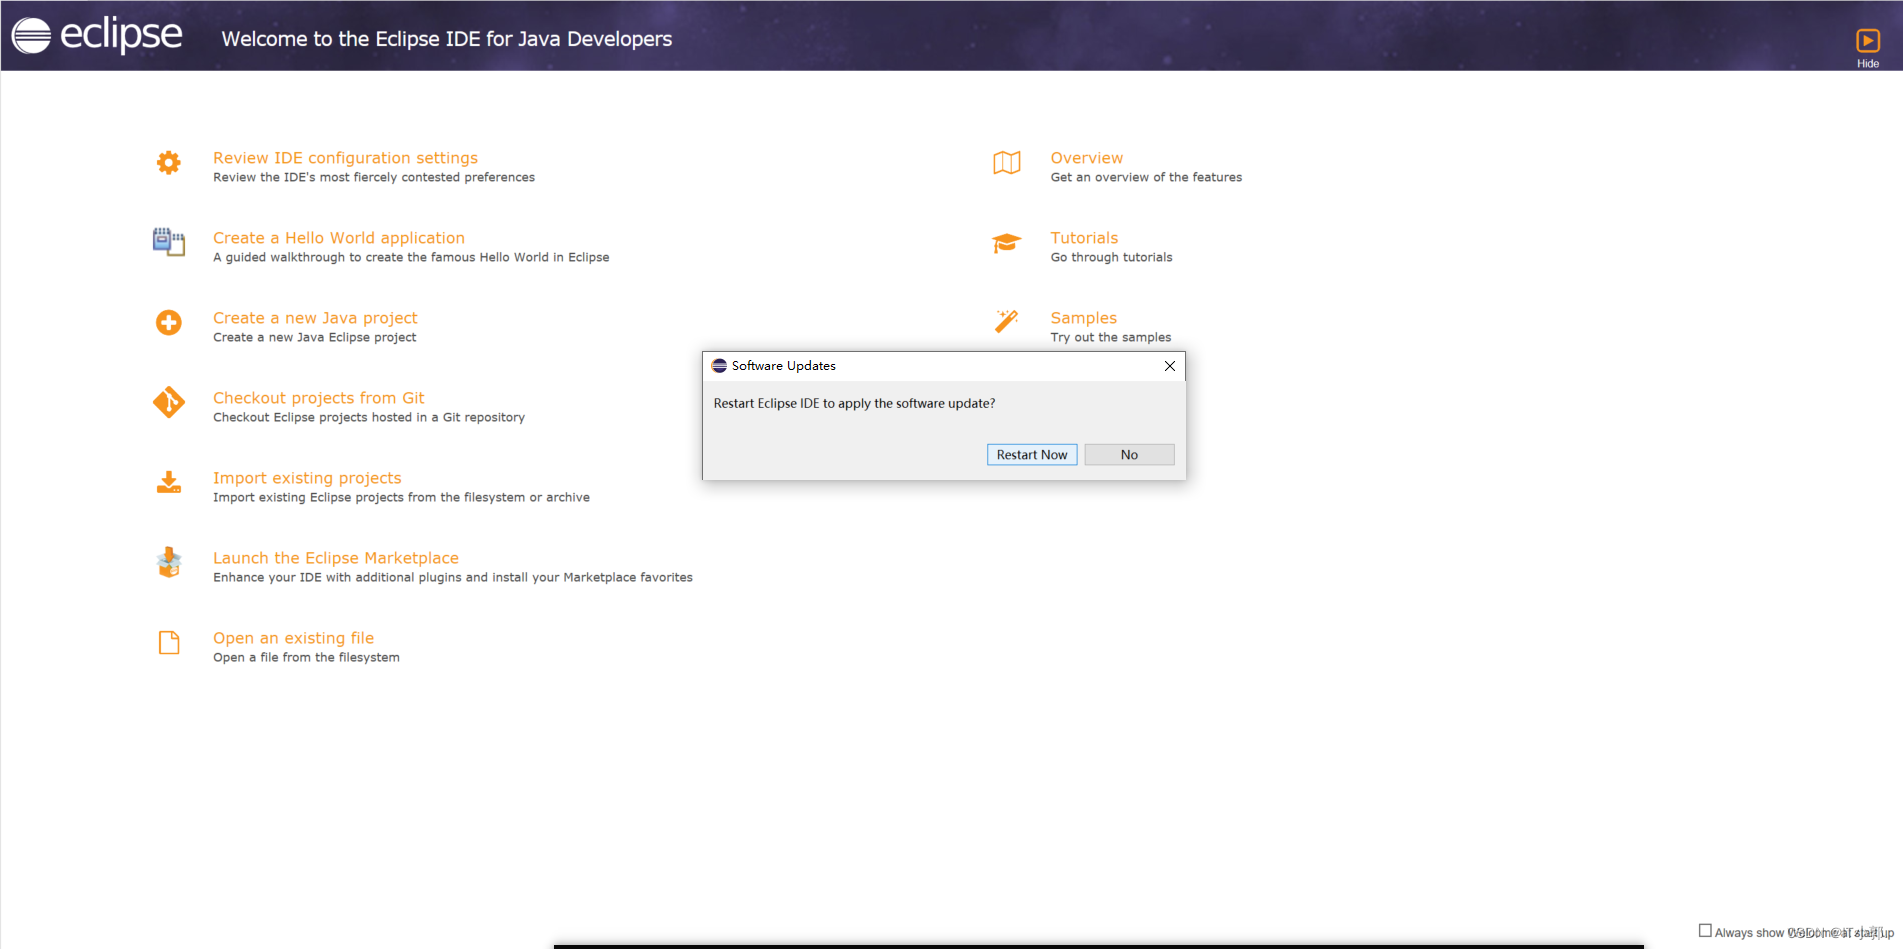The width and height of the screenshot is (1903, 949).
Task: Click the Welcome to the Eclipse IDE heading
Action: click(447, 39)
